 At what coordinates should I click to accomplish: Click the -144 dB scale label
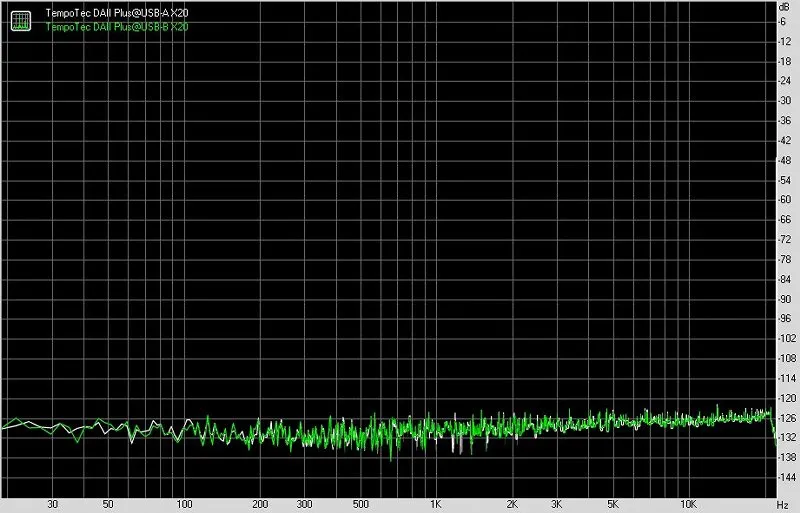[786, 477]
